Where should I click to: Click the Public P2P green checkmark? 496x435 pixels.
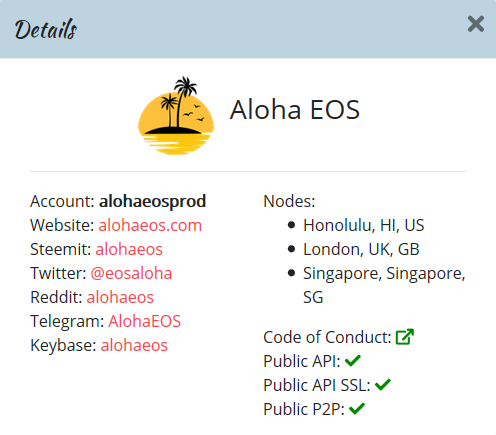(357, 409)
